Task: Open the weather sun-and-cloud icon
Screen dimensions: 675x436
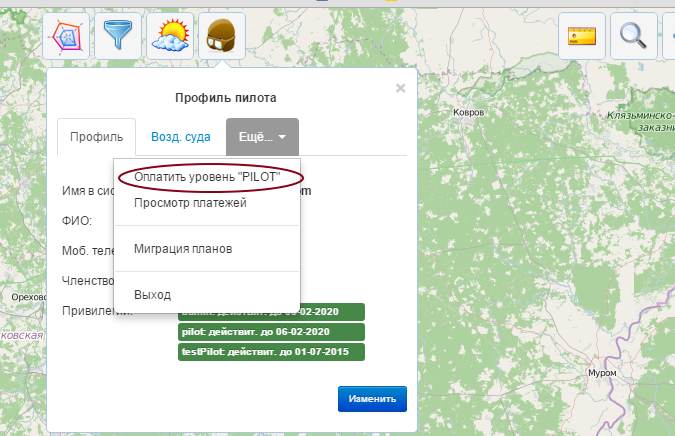Action: tap(170, 37)
